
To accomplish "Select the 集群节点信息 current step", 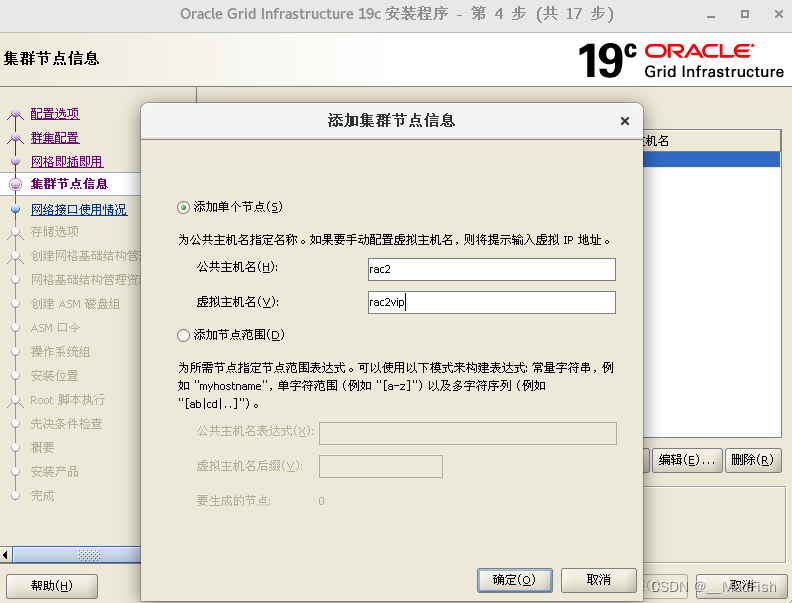I will pos(69,184).
